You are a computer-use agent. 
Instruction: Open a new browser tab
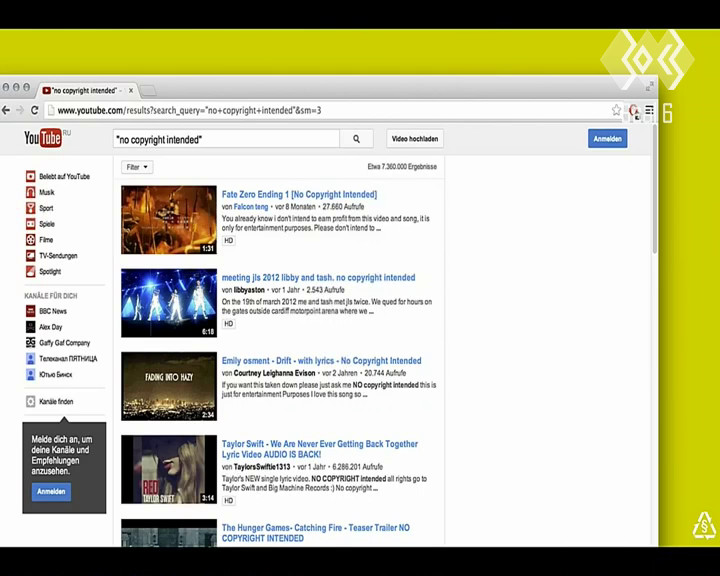coord(148,90)
